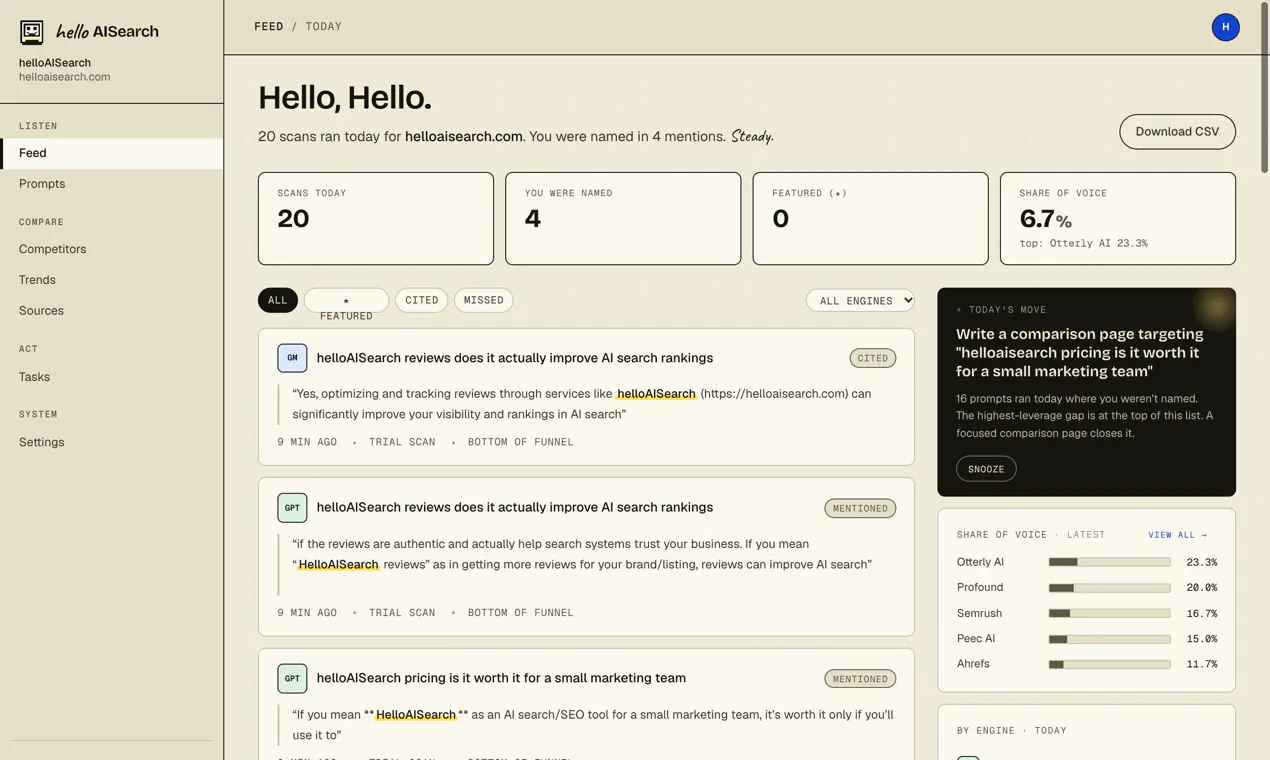
Task: Snooze today's move suggestion
Action: tap(986, 469)
